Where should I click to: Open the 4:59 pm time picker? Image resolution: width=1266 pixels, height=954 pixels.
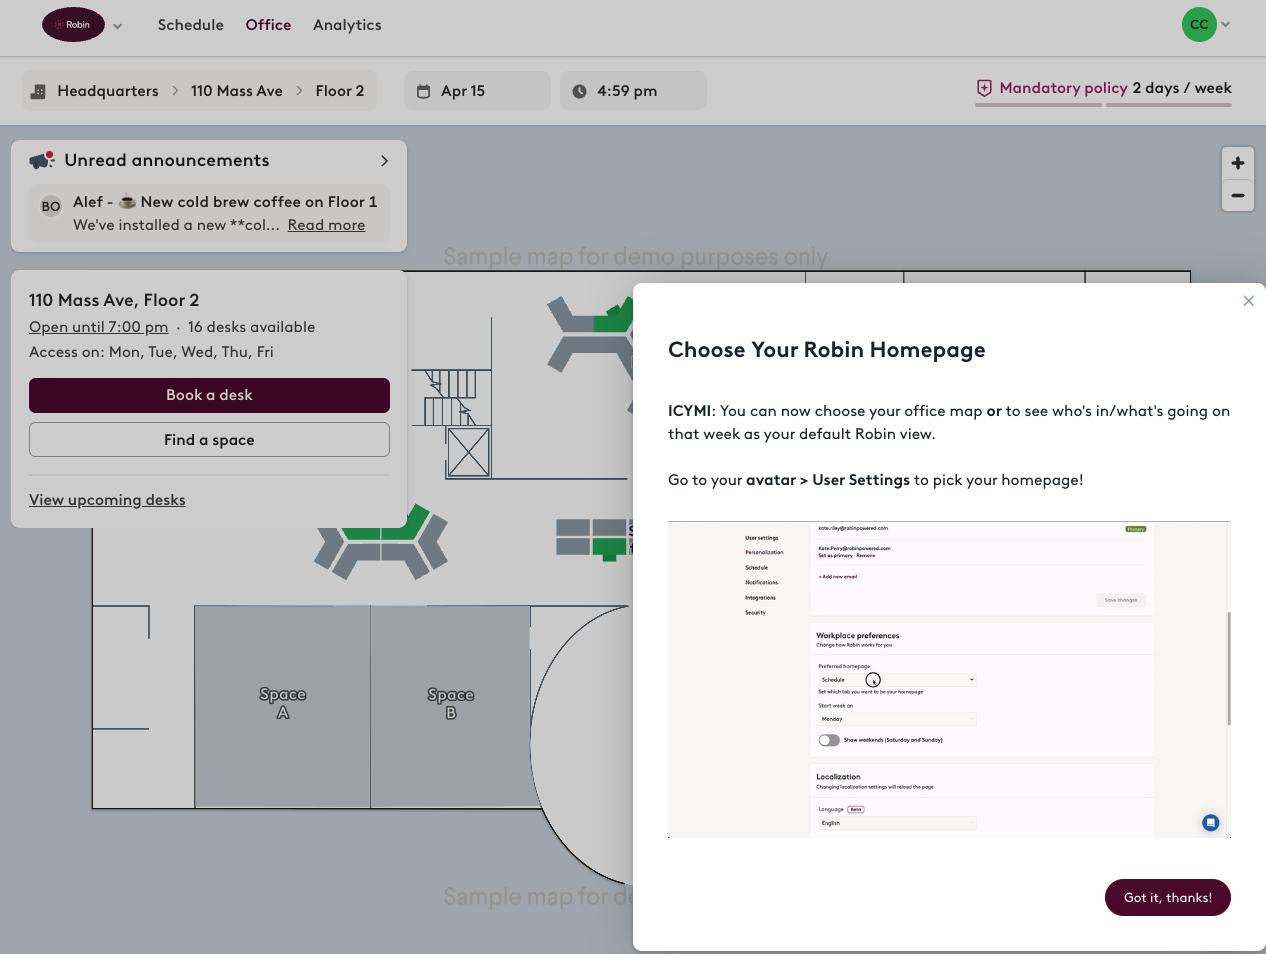pyautogui.click(x=633, y=91)
